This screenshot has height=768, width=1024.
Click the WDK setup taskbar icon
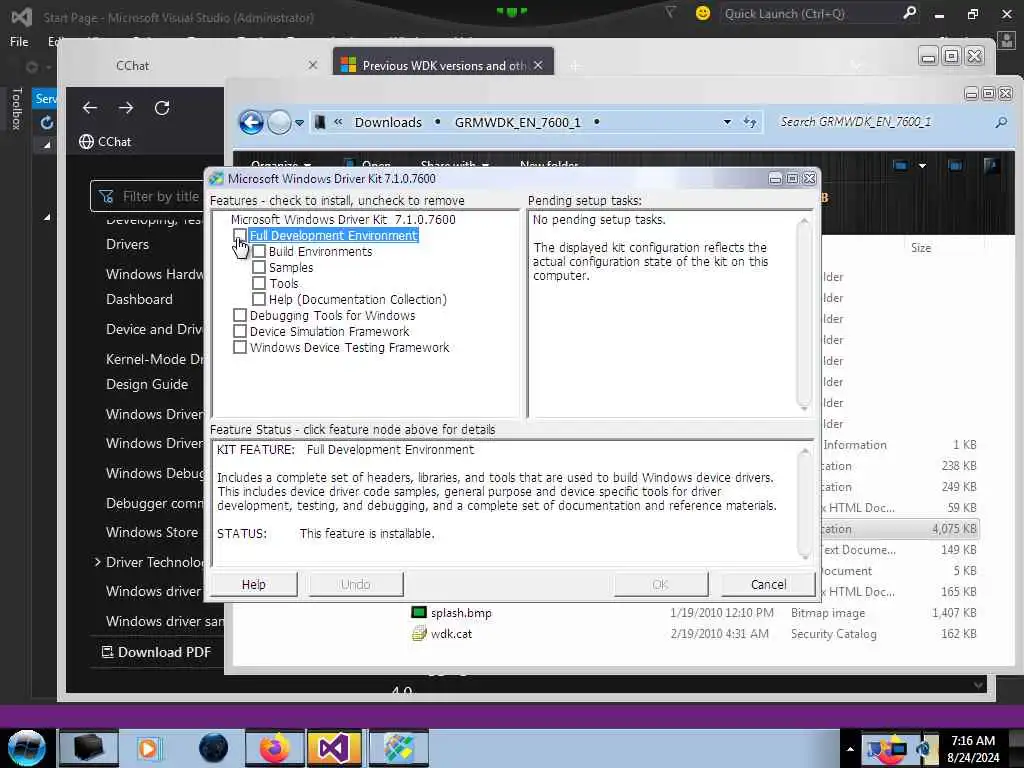pos(398,748)
